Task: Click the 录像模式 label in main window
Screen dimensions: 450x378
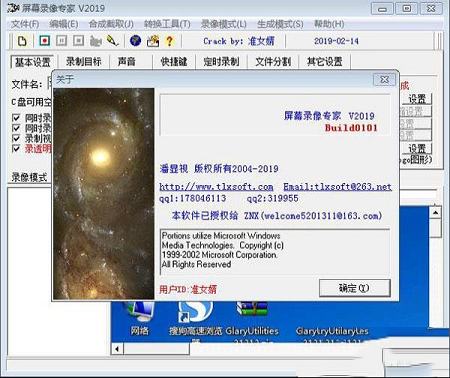Action: click(29, 177)
